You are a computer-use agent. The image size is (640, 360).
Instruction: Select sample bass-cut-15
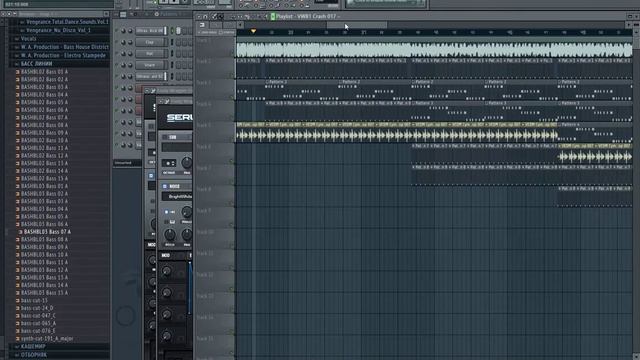point(34,300)
